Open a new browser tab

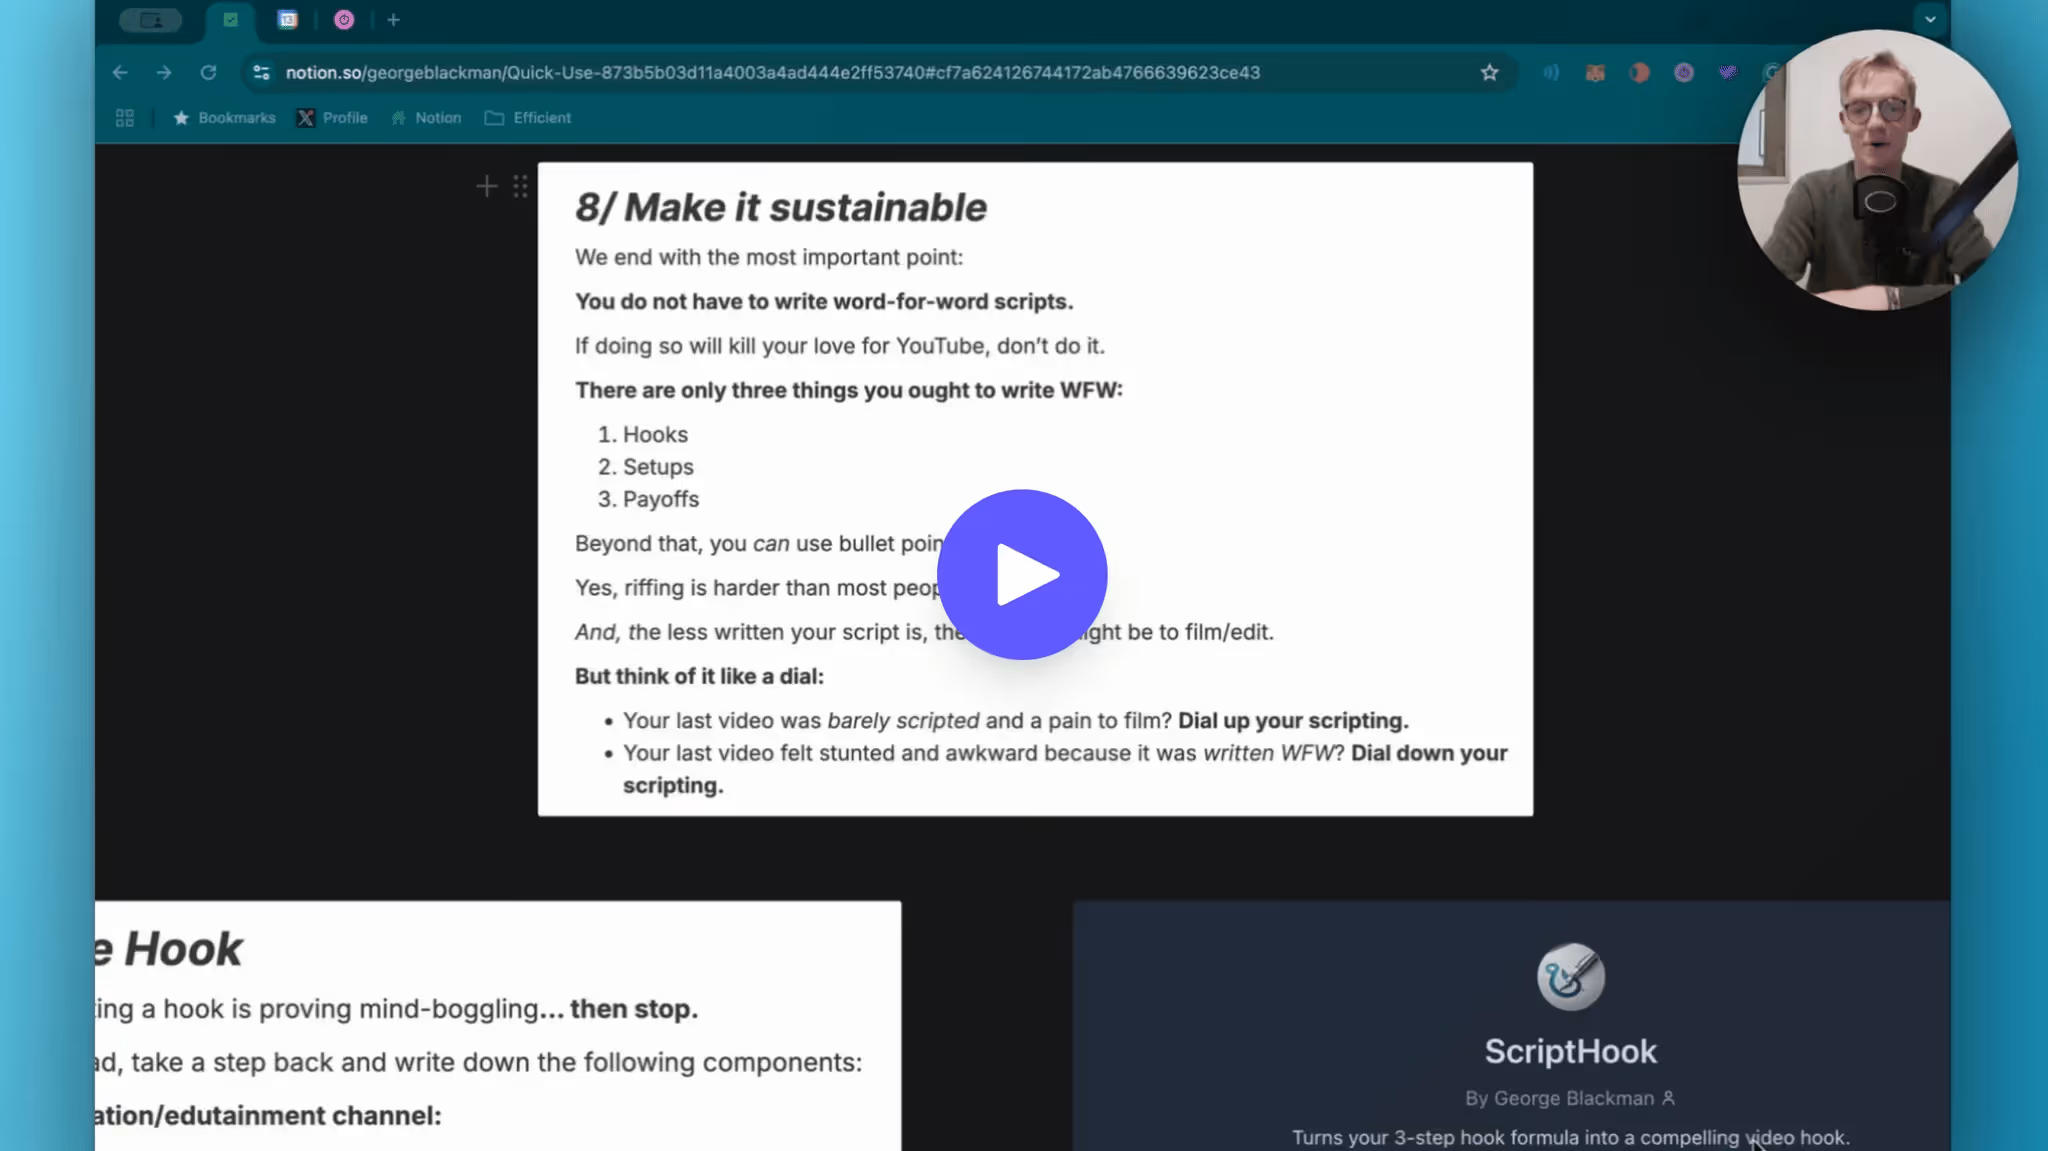pos(393,20)
